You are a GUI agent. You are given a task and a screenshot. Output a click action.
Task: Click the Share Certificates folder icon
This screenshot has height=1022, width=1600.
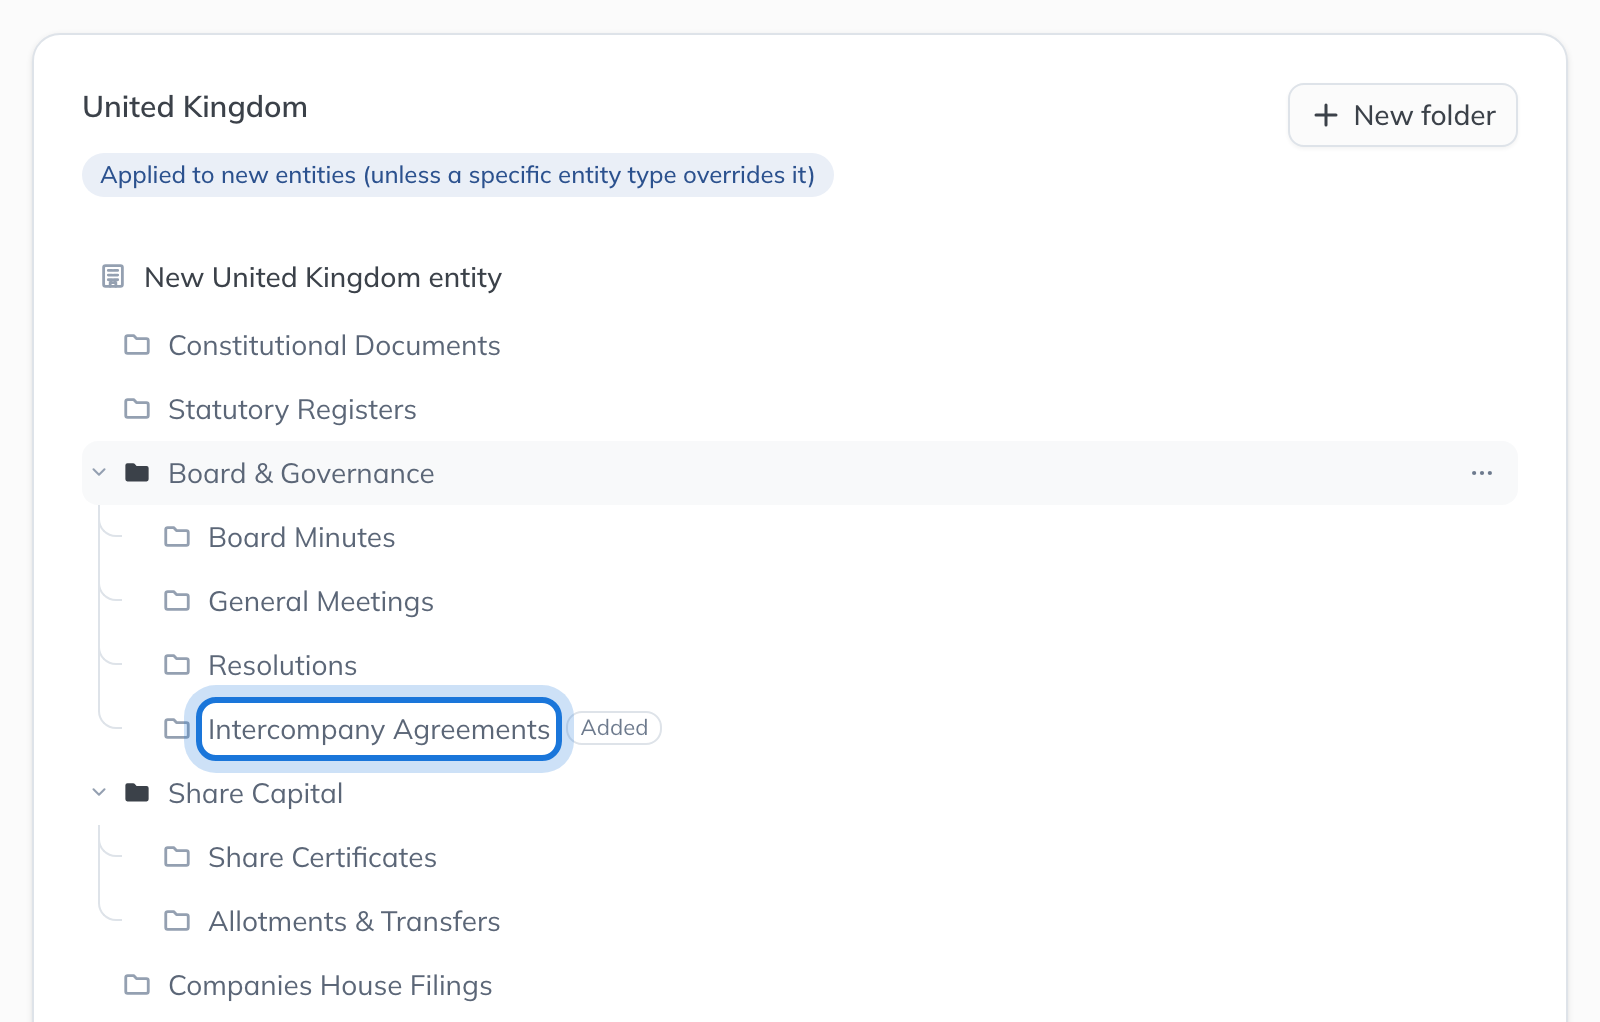[177, 857]
